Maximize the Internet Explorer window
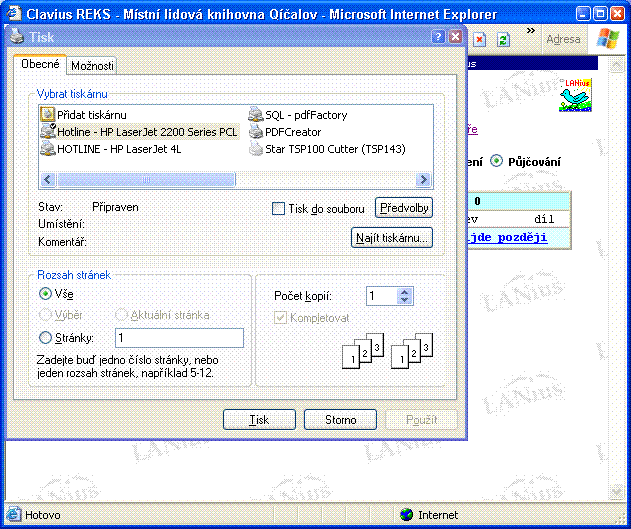631x529 pixels. (x=600, y=14)
